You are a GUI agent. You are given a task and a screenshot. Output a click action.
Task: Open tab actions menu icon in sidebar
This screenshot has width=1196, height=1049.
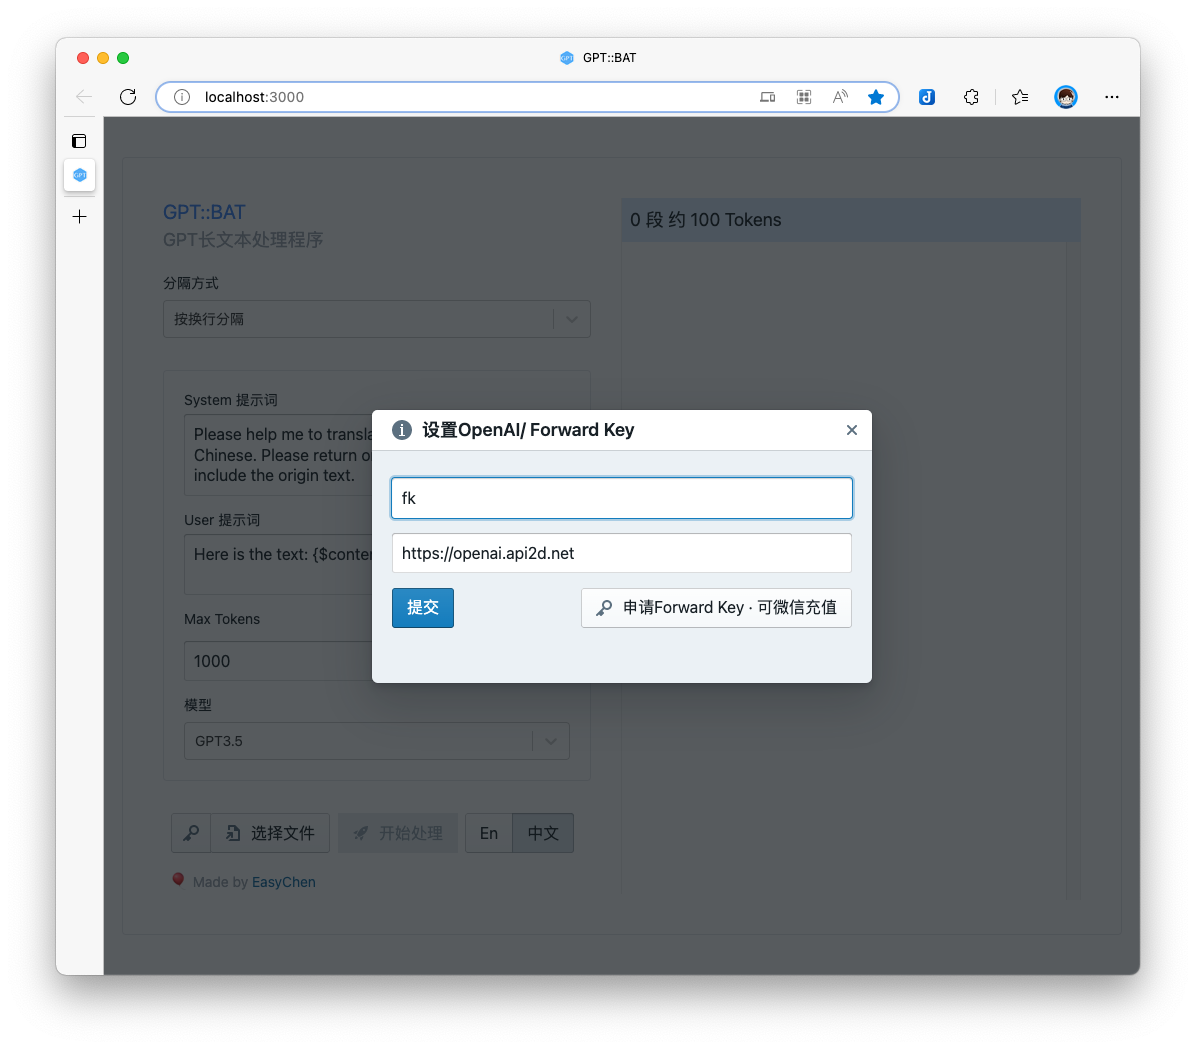click(x=79, y=141)
